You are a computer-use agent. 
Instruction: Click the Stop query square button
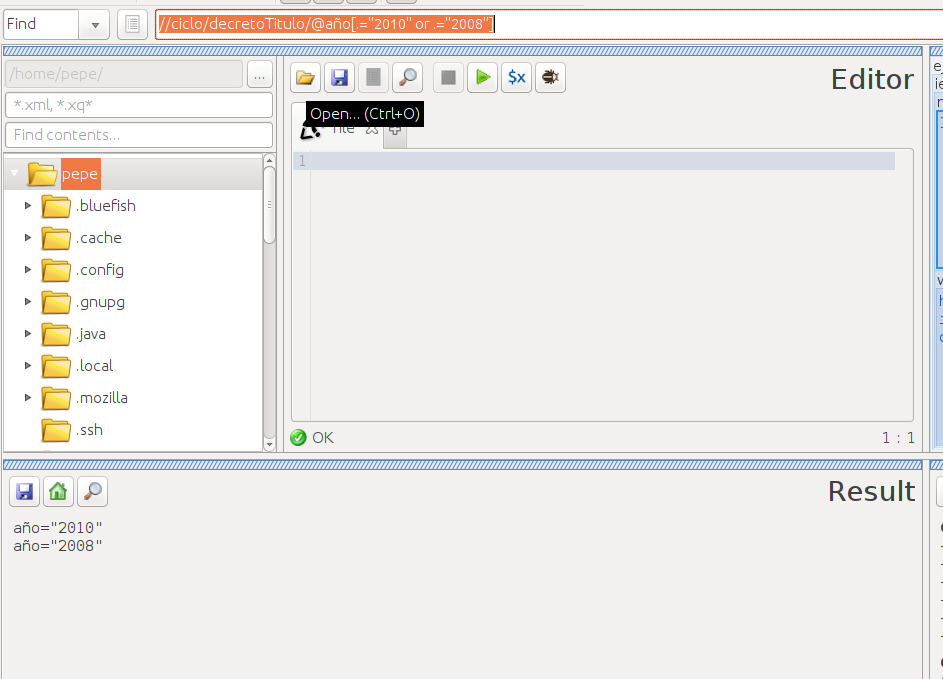point(448,78)
